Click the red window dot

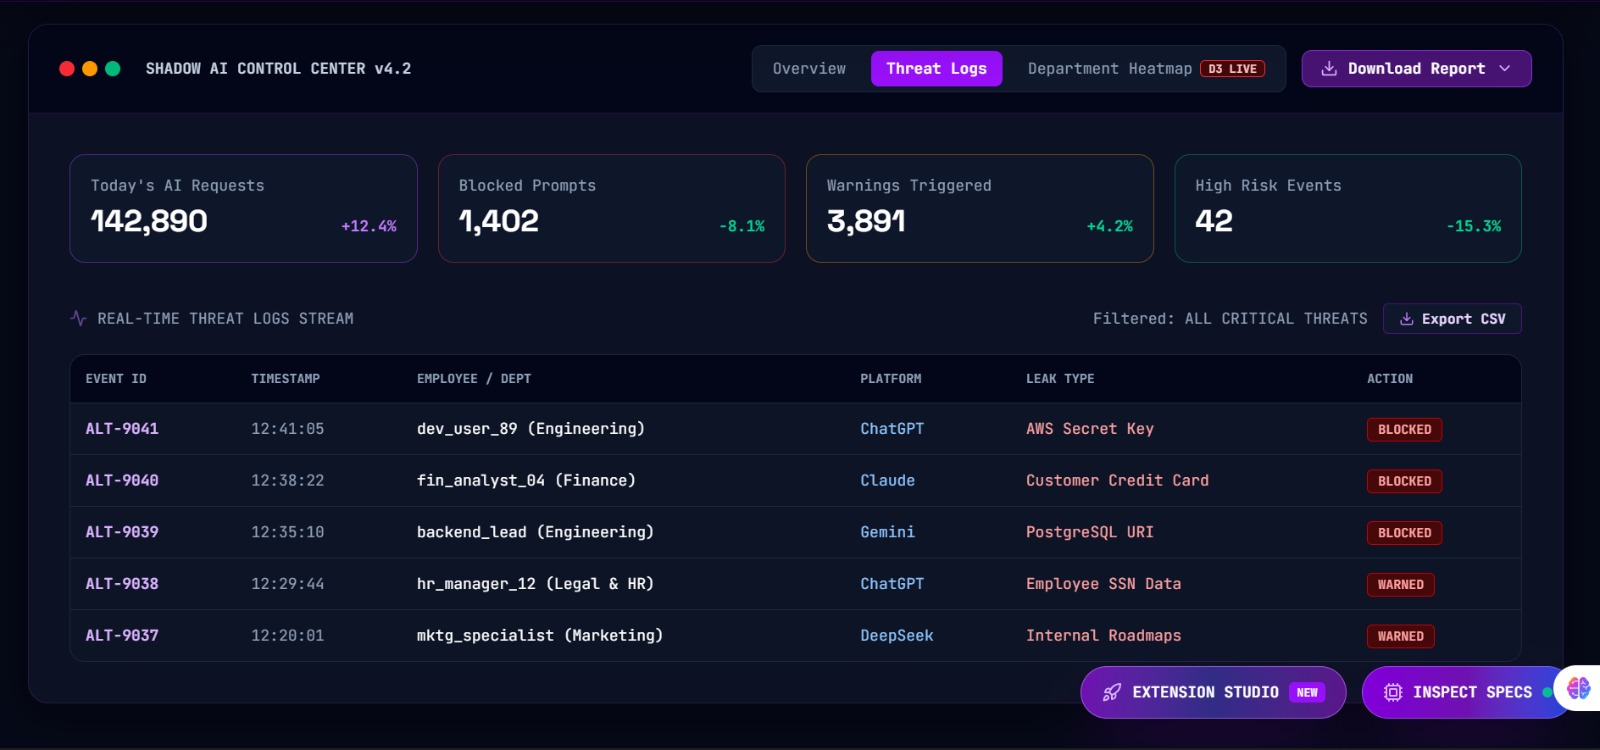67,69
